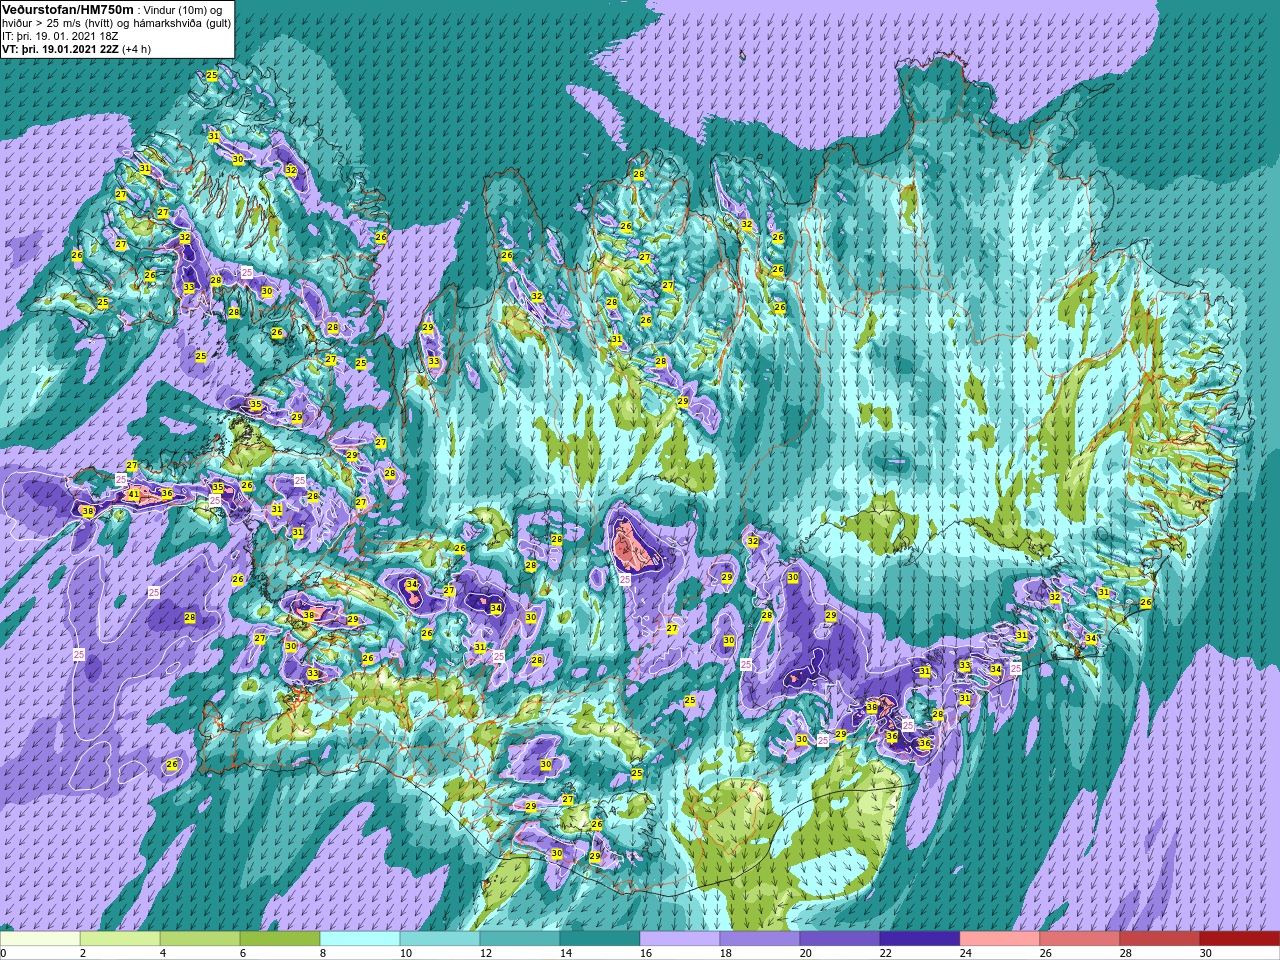Click the yellow '36' label beside the 41
Image resolution: width=1280 pixels, height=960 pixels.
[x=167, y=493]
